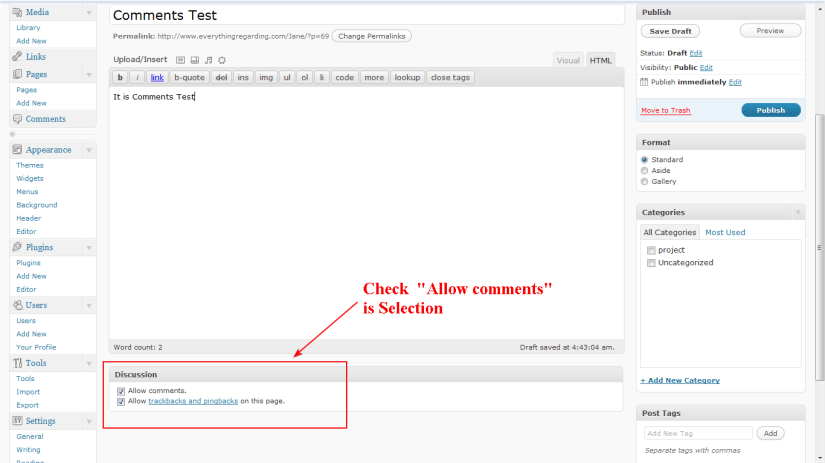Open Themes under Appearance

(x=30, y=165)
